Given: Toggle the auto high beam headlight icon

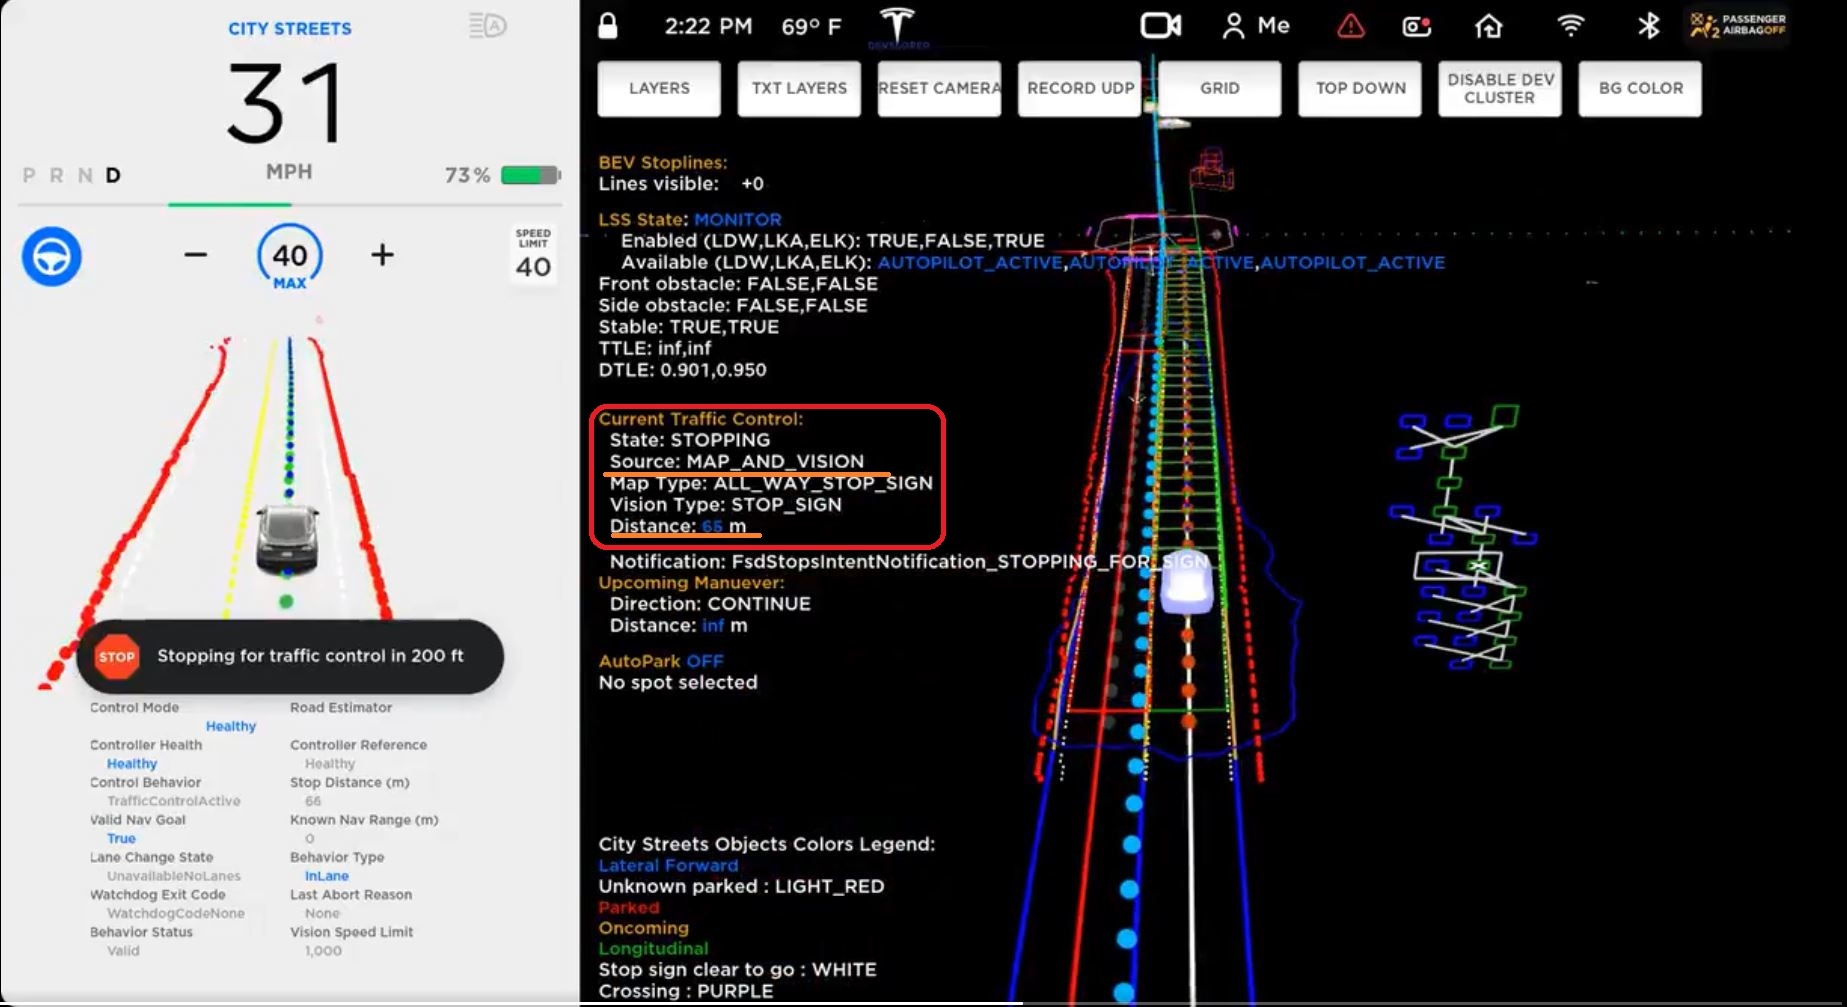Looking at the screenshot, I should click(488, 26).
